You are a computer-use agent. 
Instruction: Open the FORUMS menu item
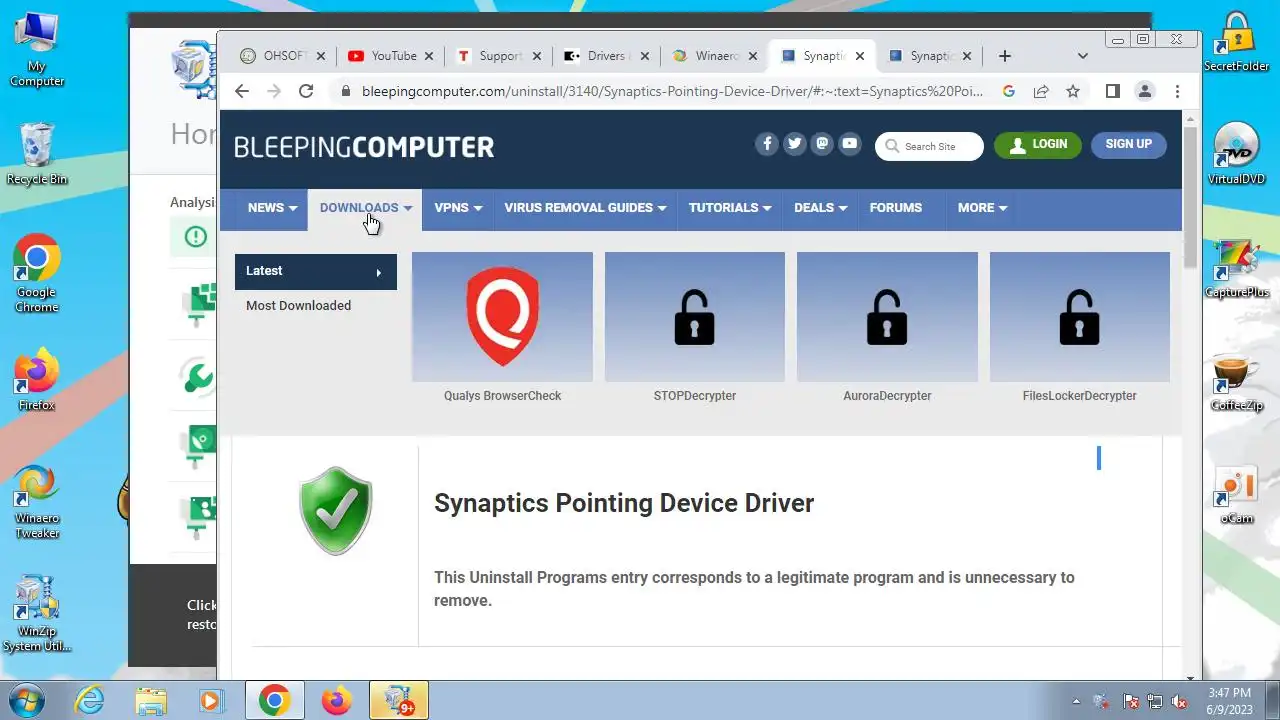click(x=896, y=208)
